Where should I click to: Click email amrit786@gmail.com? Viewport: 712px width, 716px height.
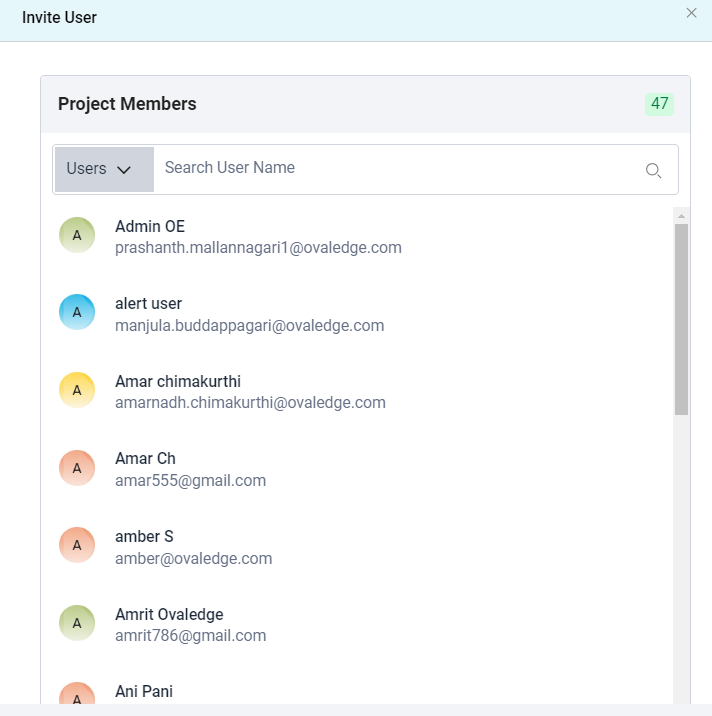[x=190, y=636]
